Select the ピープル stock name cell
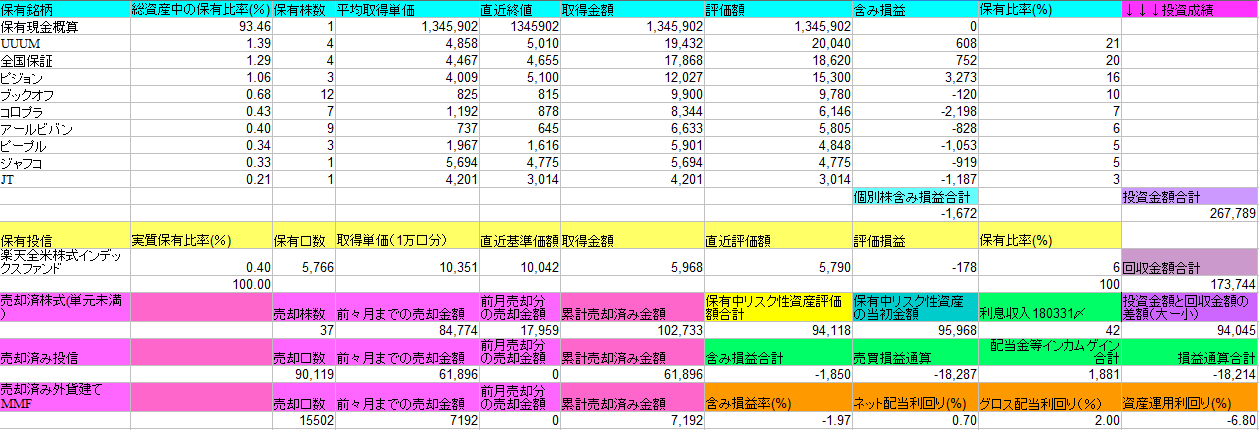 coord(65,146)
